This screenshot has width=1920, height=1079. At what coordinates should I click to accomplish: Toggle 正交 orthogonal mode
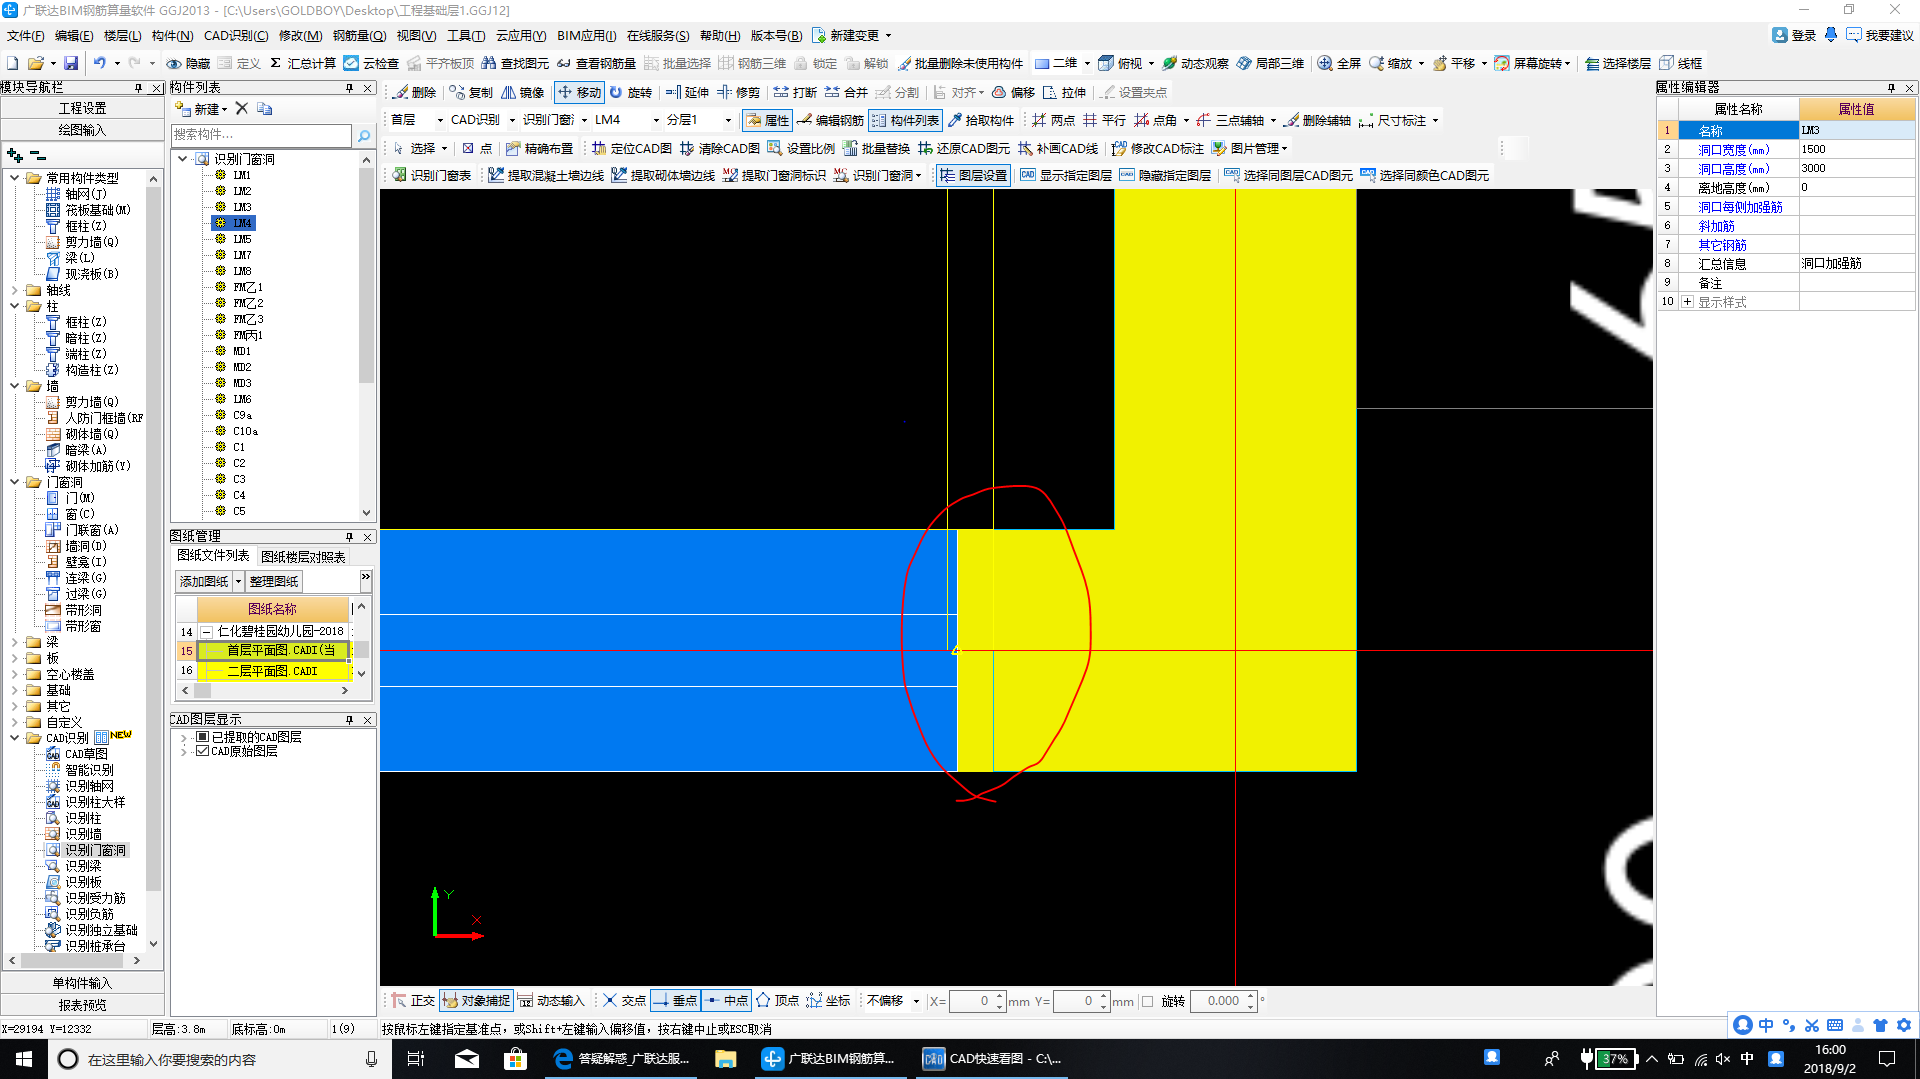pyautogui.click(x=413, y=1001)
